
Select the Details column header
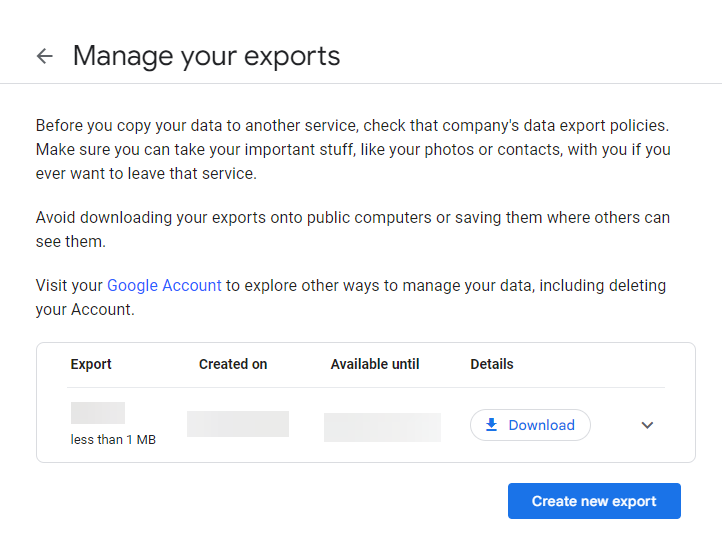click(x=492, y=364)
